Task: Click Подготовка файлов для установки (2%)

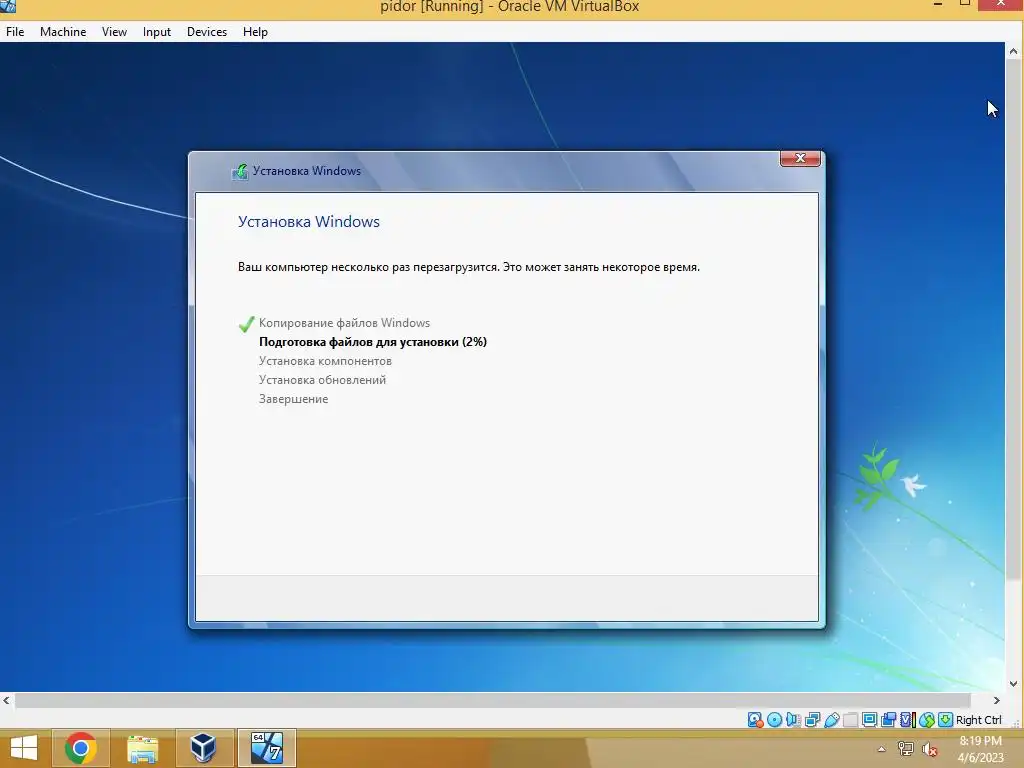Action: click(373, 342)
